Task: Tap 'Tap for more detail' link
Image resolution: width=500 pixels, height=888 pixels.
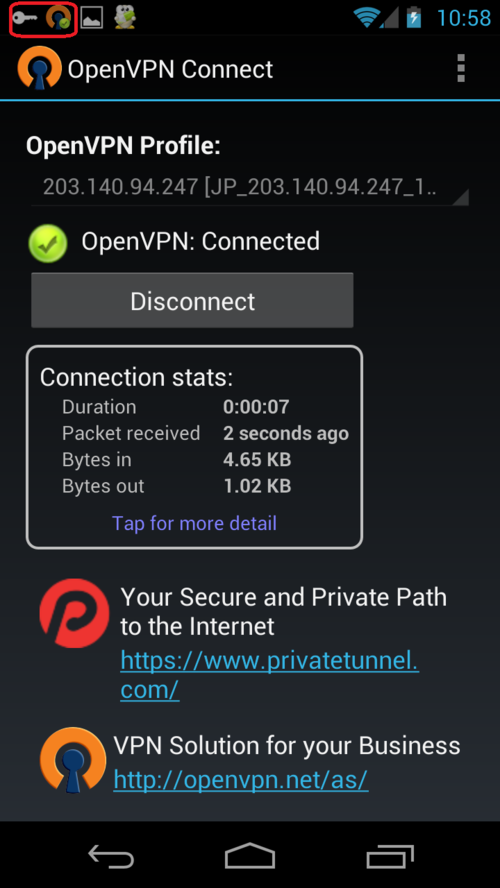Action: pos(194,523)
